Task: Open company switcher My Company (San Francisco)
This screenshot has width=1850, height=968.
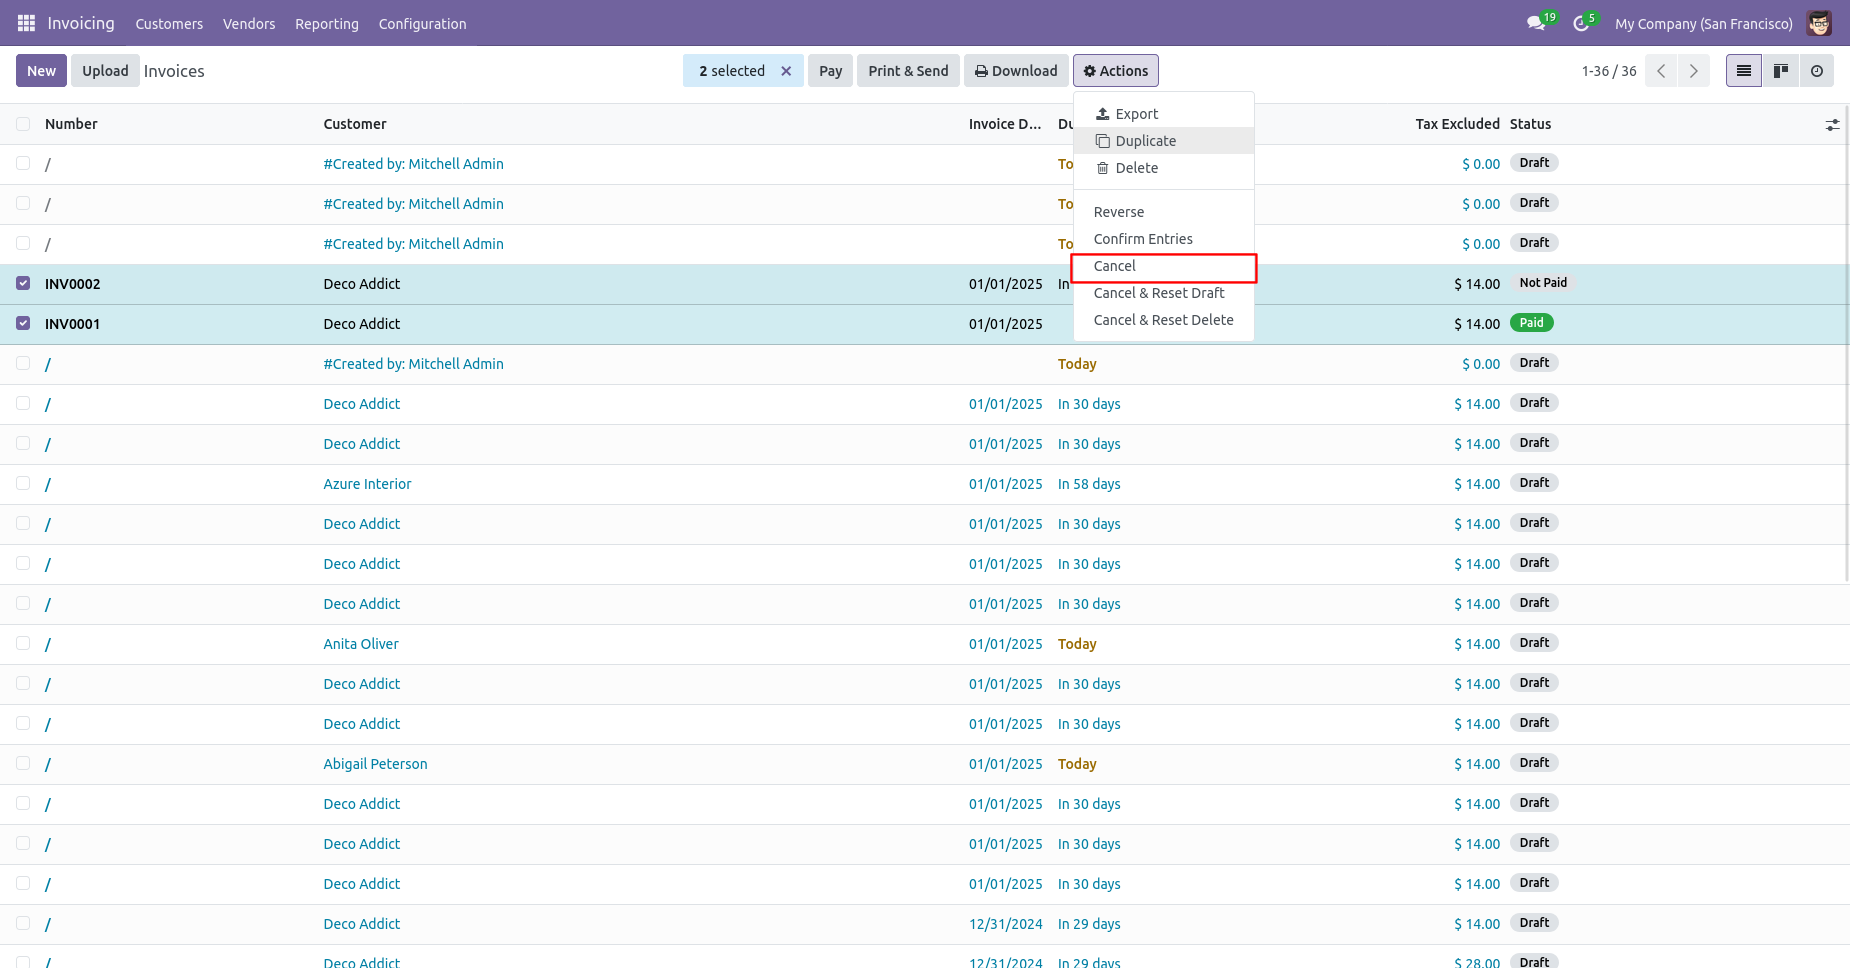Action: tap(1703, 24)
